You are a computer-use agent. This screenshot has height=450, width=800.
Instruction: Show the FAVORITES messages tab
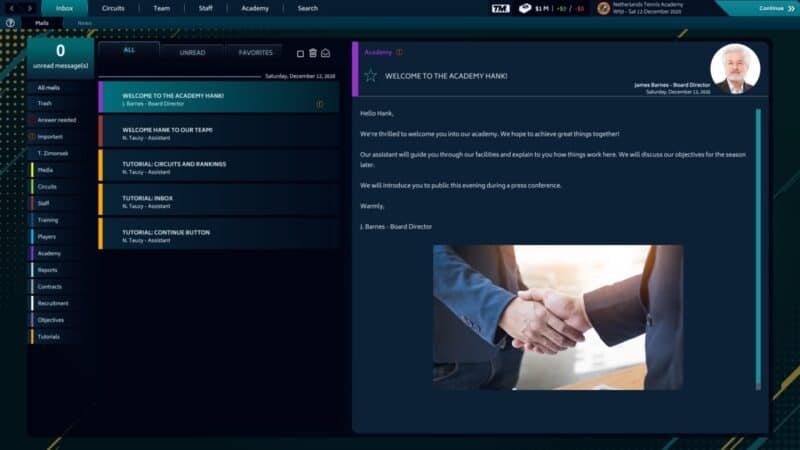tap(256, 52)
